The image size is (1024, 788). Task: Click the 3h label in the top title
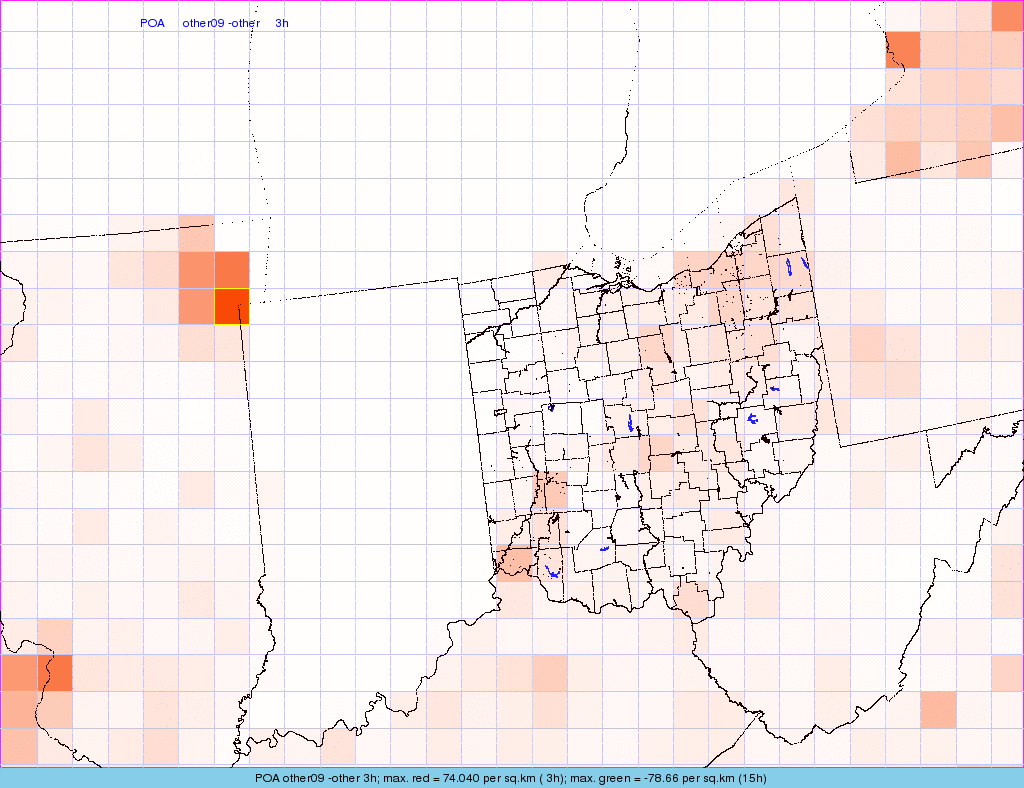[x=282, y=23]
